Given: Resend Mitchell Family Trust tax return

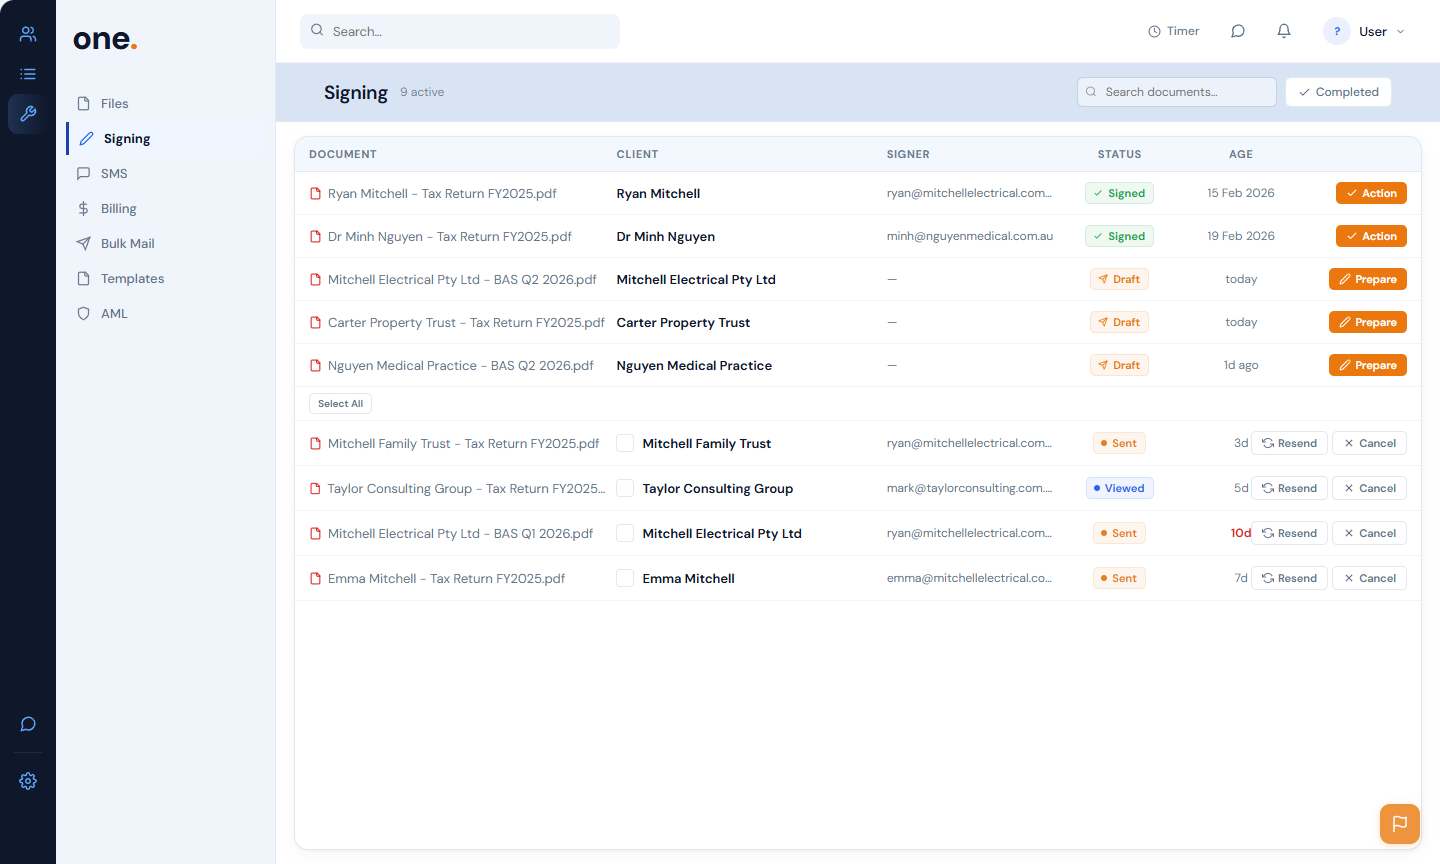Looking at the screenshot, I should [1289, 443].
